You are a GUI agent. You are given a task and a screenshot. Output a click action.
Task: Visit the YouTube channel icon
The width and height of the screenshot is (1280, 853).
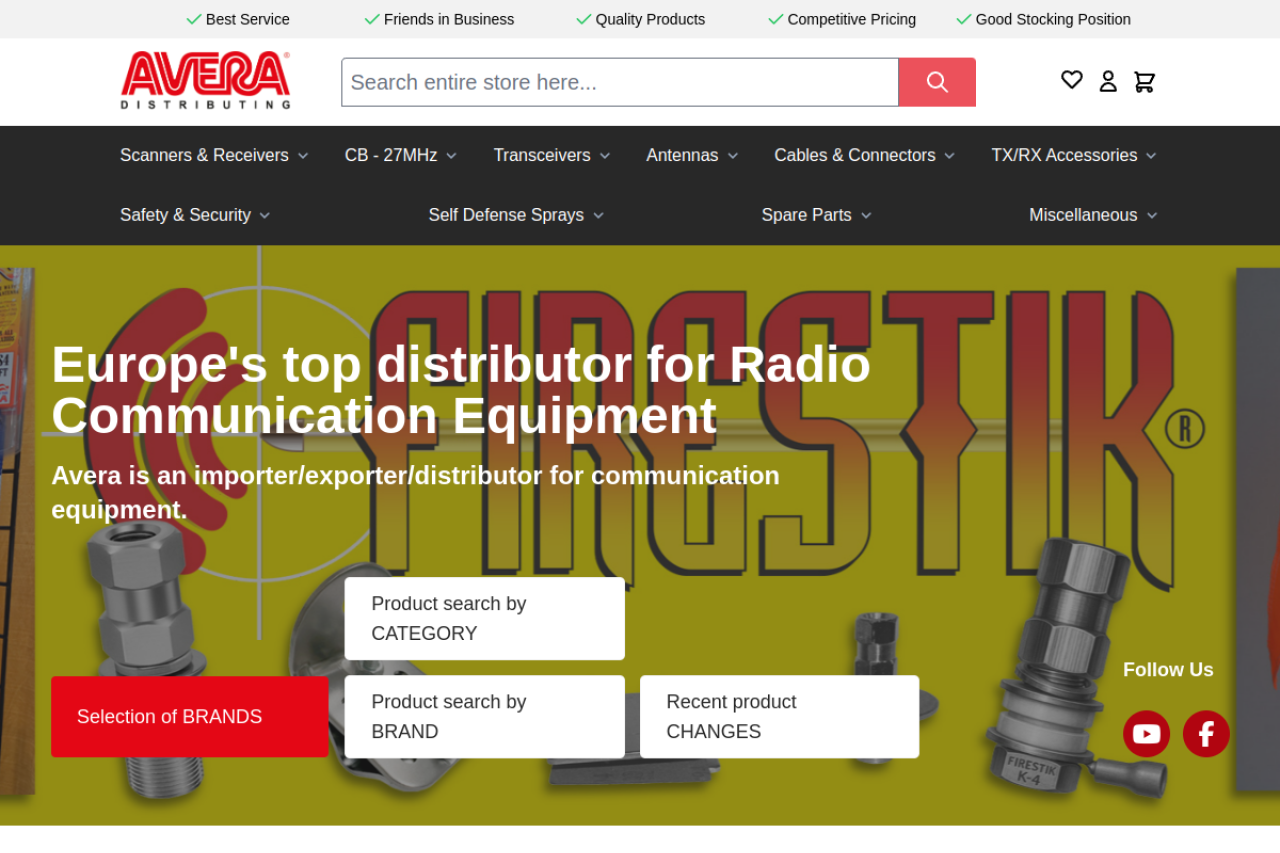point(1146,734)
